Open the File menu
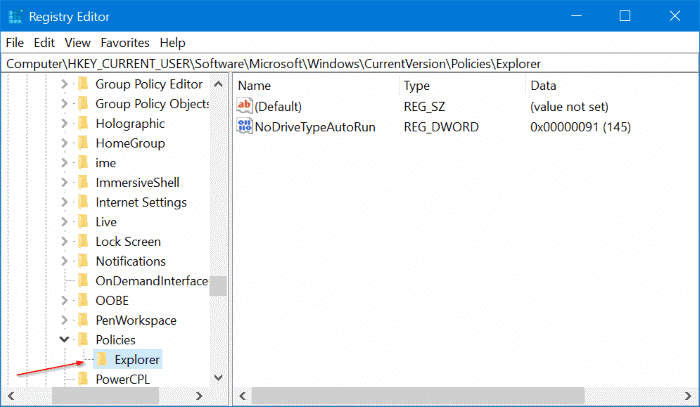 click(15, 43)
